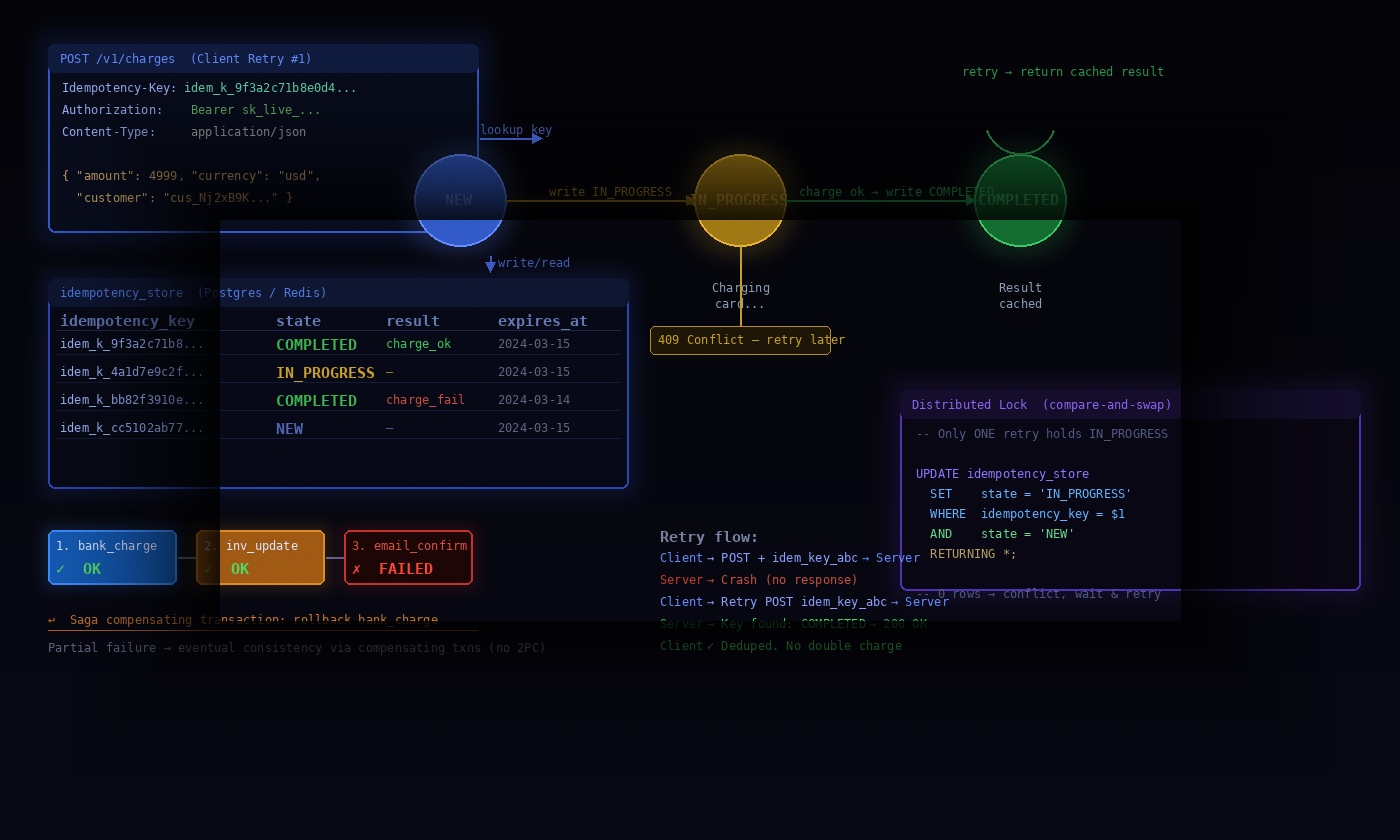Image resolution: width=1400 pixels, height=840 pixels.
Task: Click the COMPLETED state in idem_k_9f3a2c71b8 row
Action: 316,344
